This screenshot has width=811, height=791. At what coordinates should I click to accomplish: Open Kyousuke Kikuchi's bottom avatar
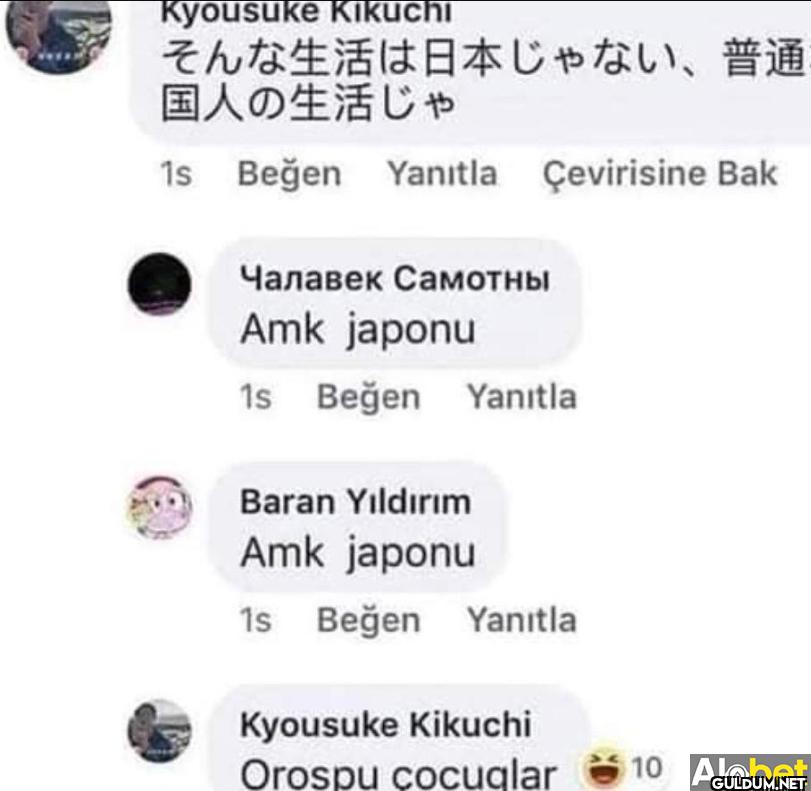coord(159,730)
